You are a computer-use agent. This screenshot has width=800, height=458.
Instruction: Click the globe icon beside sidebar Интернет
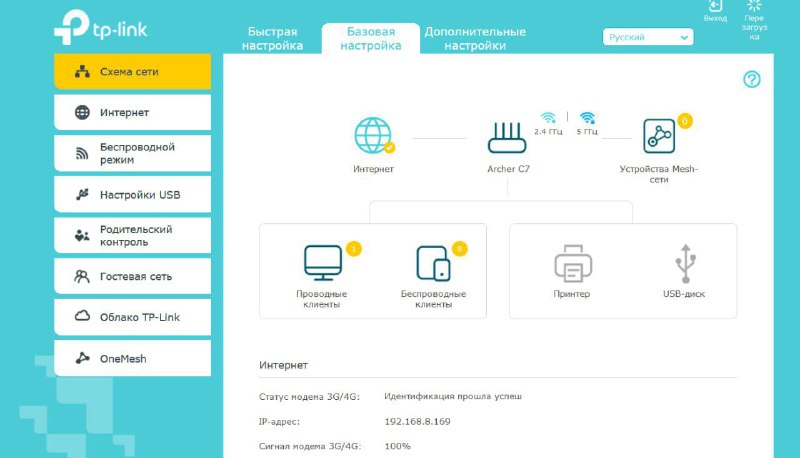pyautogui.click(x=82, y=112)
